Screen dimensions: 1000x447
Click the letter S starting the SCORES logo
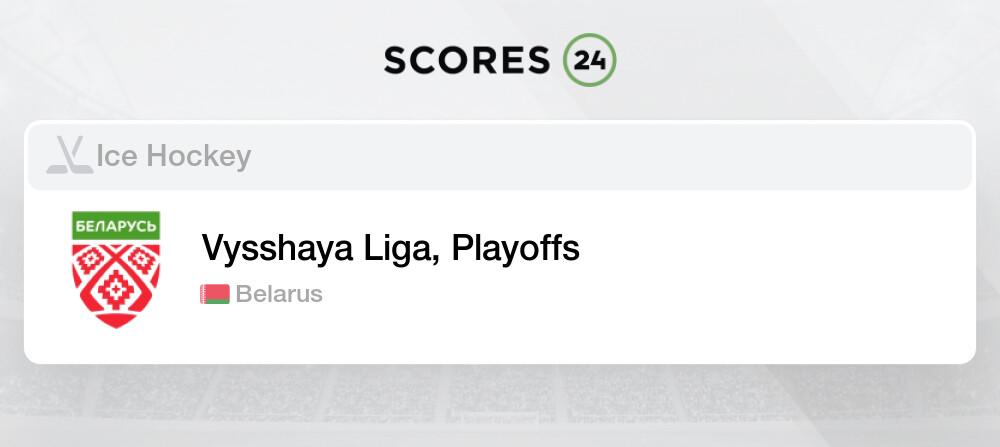click(396, 60)
